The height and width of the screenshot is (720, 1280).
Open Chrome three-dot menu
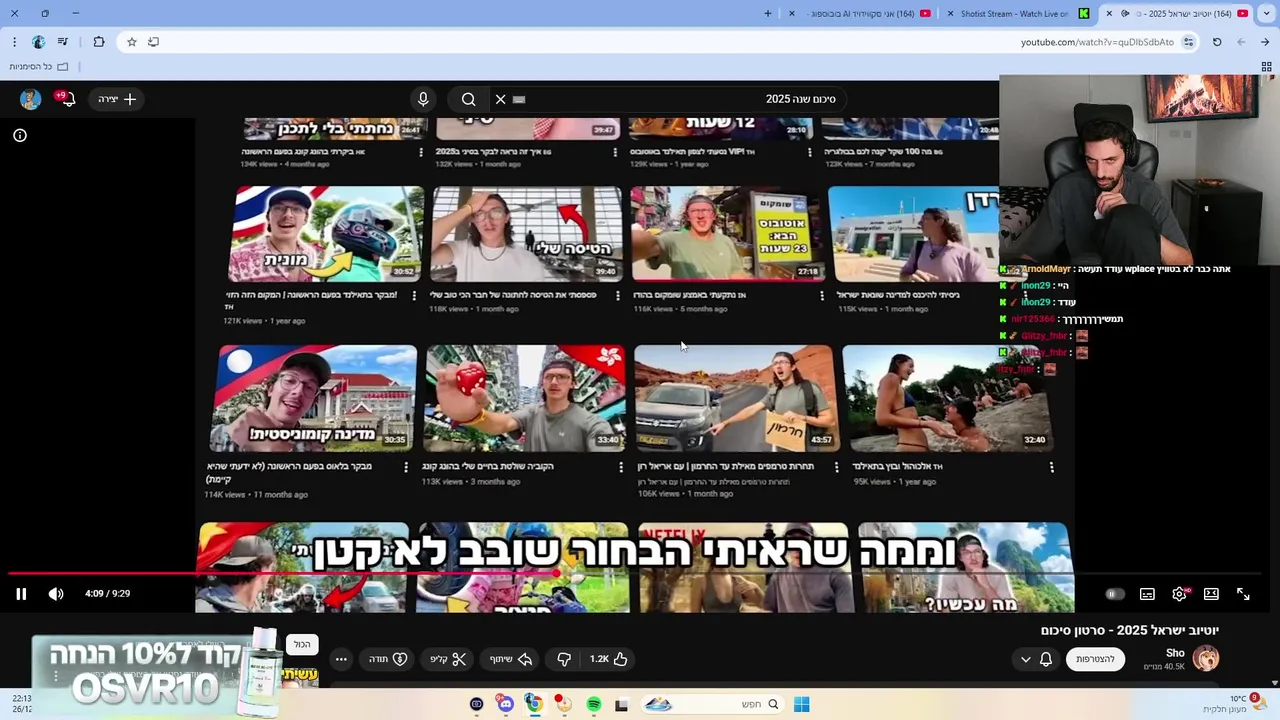pos(14,42)
